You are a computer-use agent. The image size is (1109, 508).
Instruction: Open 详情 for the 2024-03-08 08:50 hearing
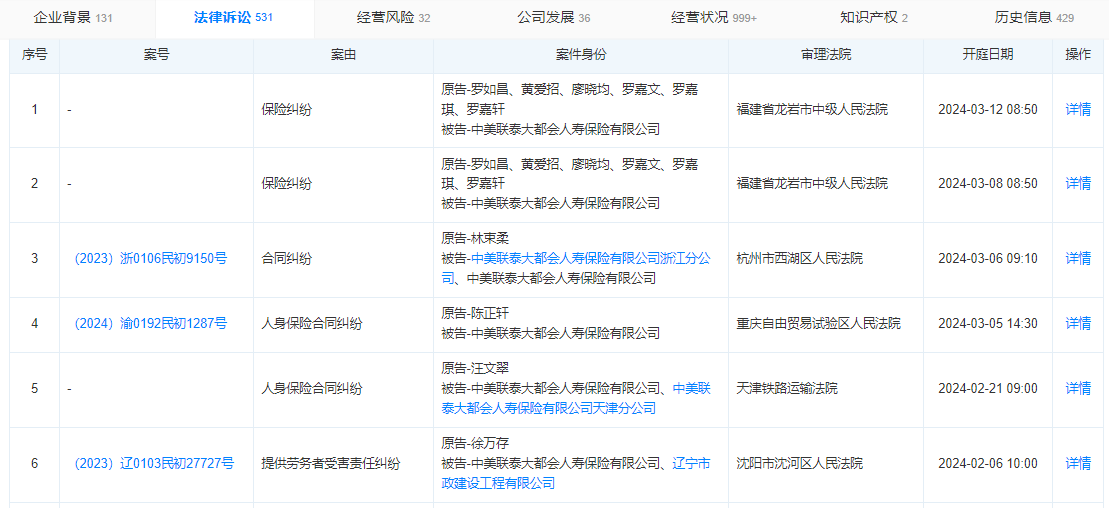[x=1078, y=184]
